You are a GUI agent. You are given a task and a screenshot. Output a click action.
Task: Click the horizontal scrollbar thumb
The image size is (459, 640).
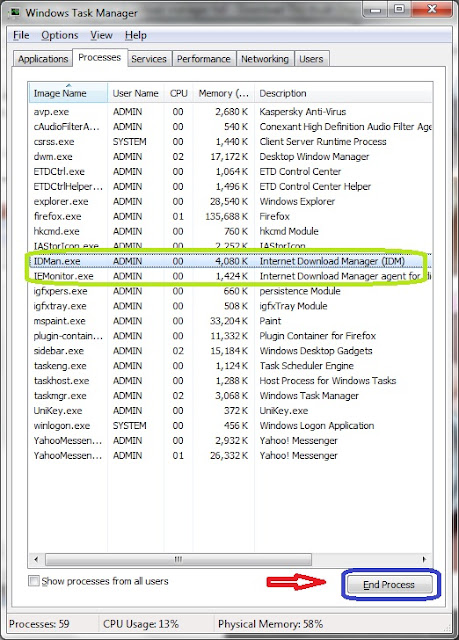(x=178, y=559)
